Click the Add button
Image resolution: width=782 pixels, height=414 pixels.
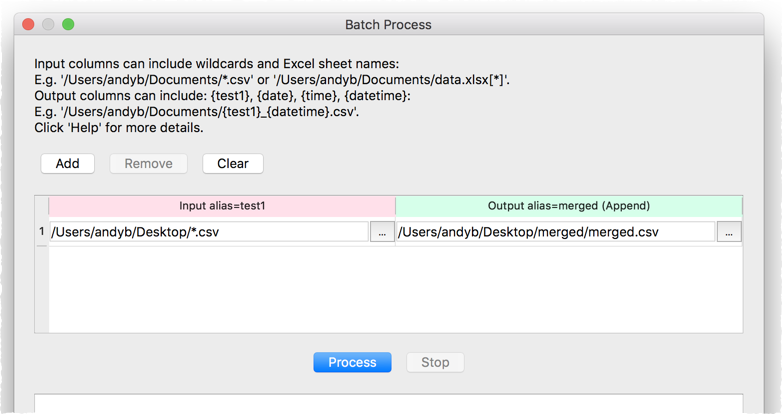click(x=67, y=163)
